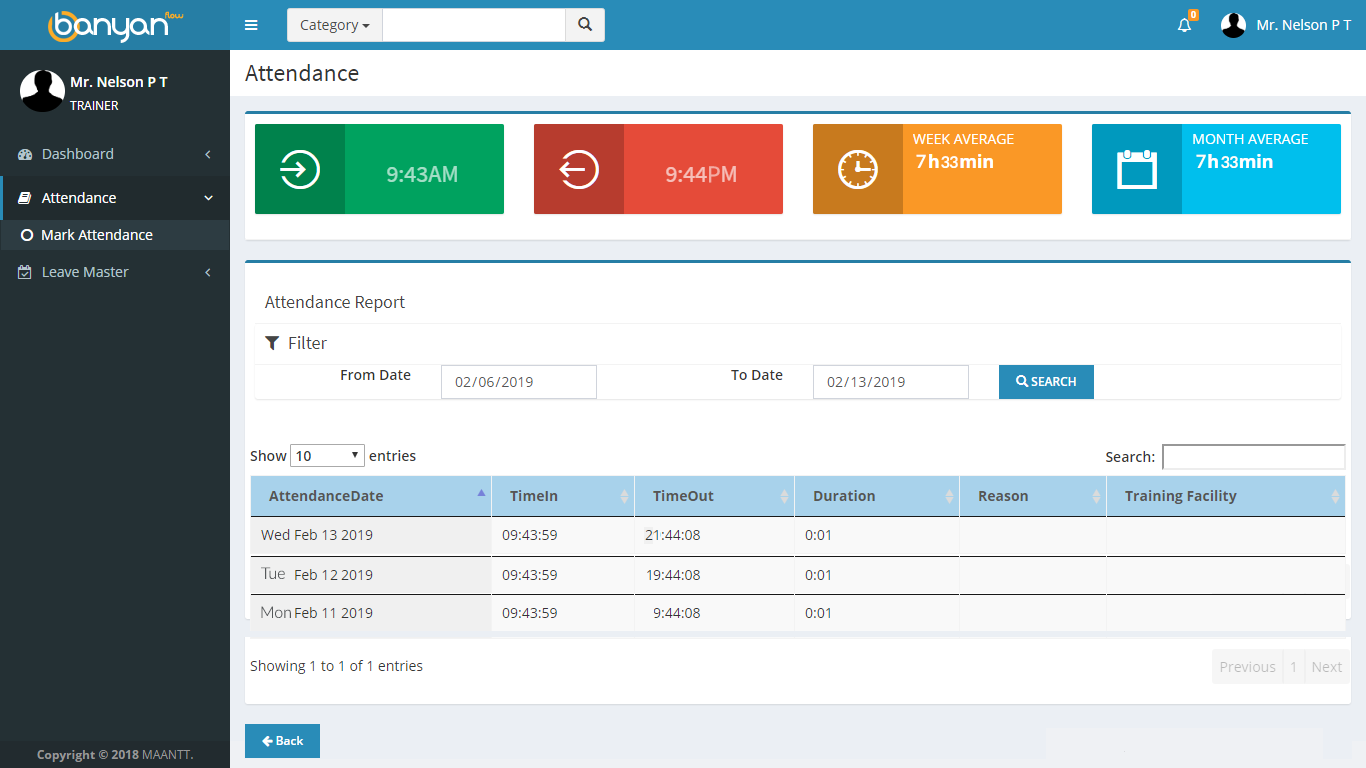Collapse the Attendance menu chevron

pyautogui.click(x=208, y=198)
